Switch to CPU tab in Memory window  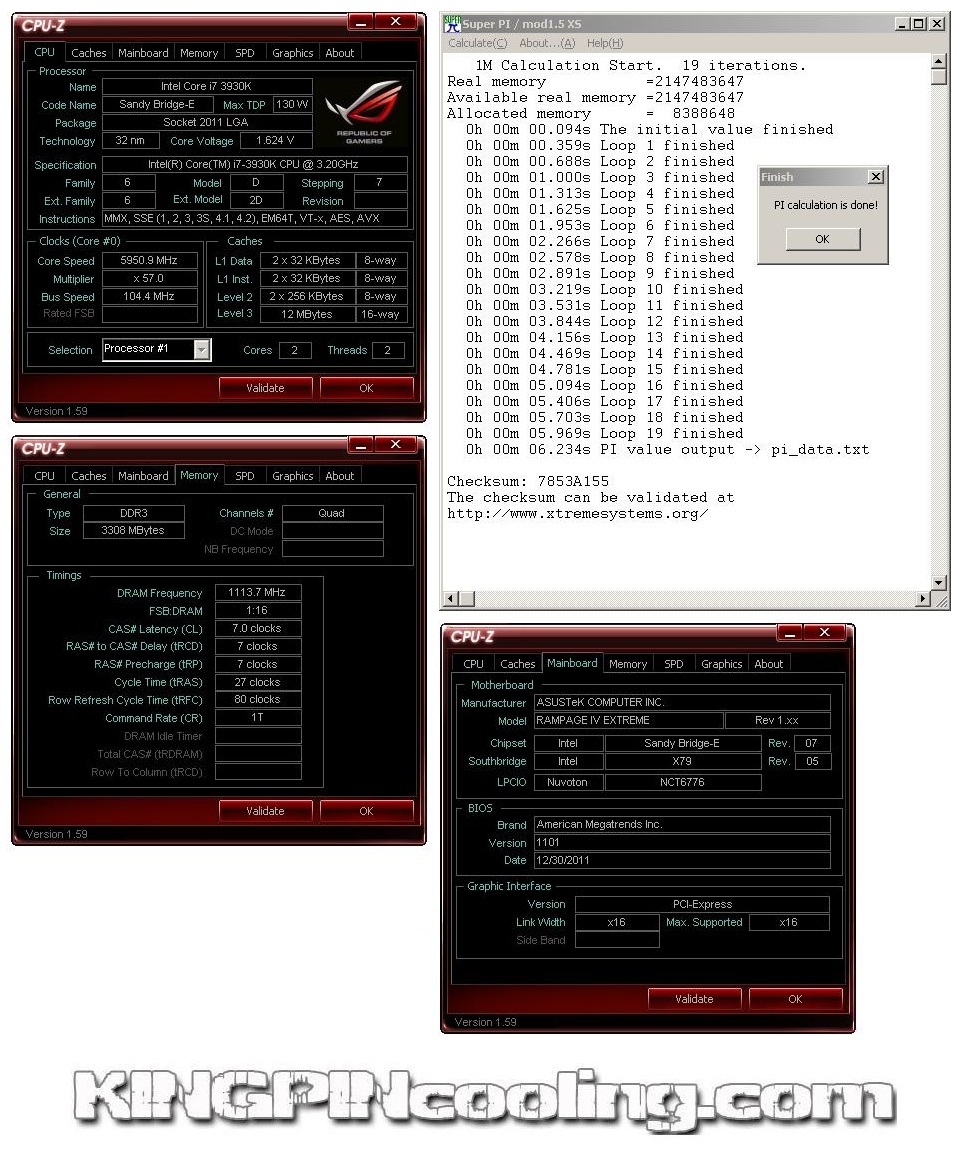44,476
